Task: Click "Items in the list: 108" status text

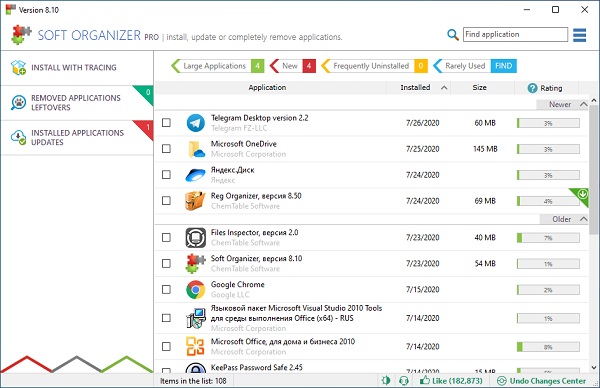Action: pos(193,381)
